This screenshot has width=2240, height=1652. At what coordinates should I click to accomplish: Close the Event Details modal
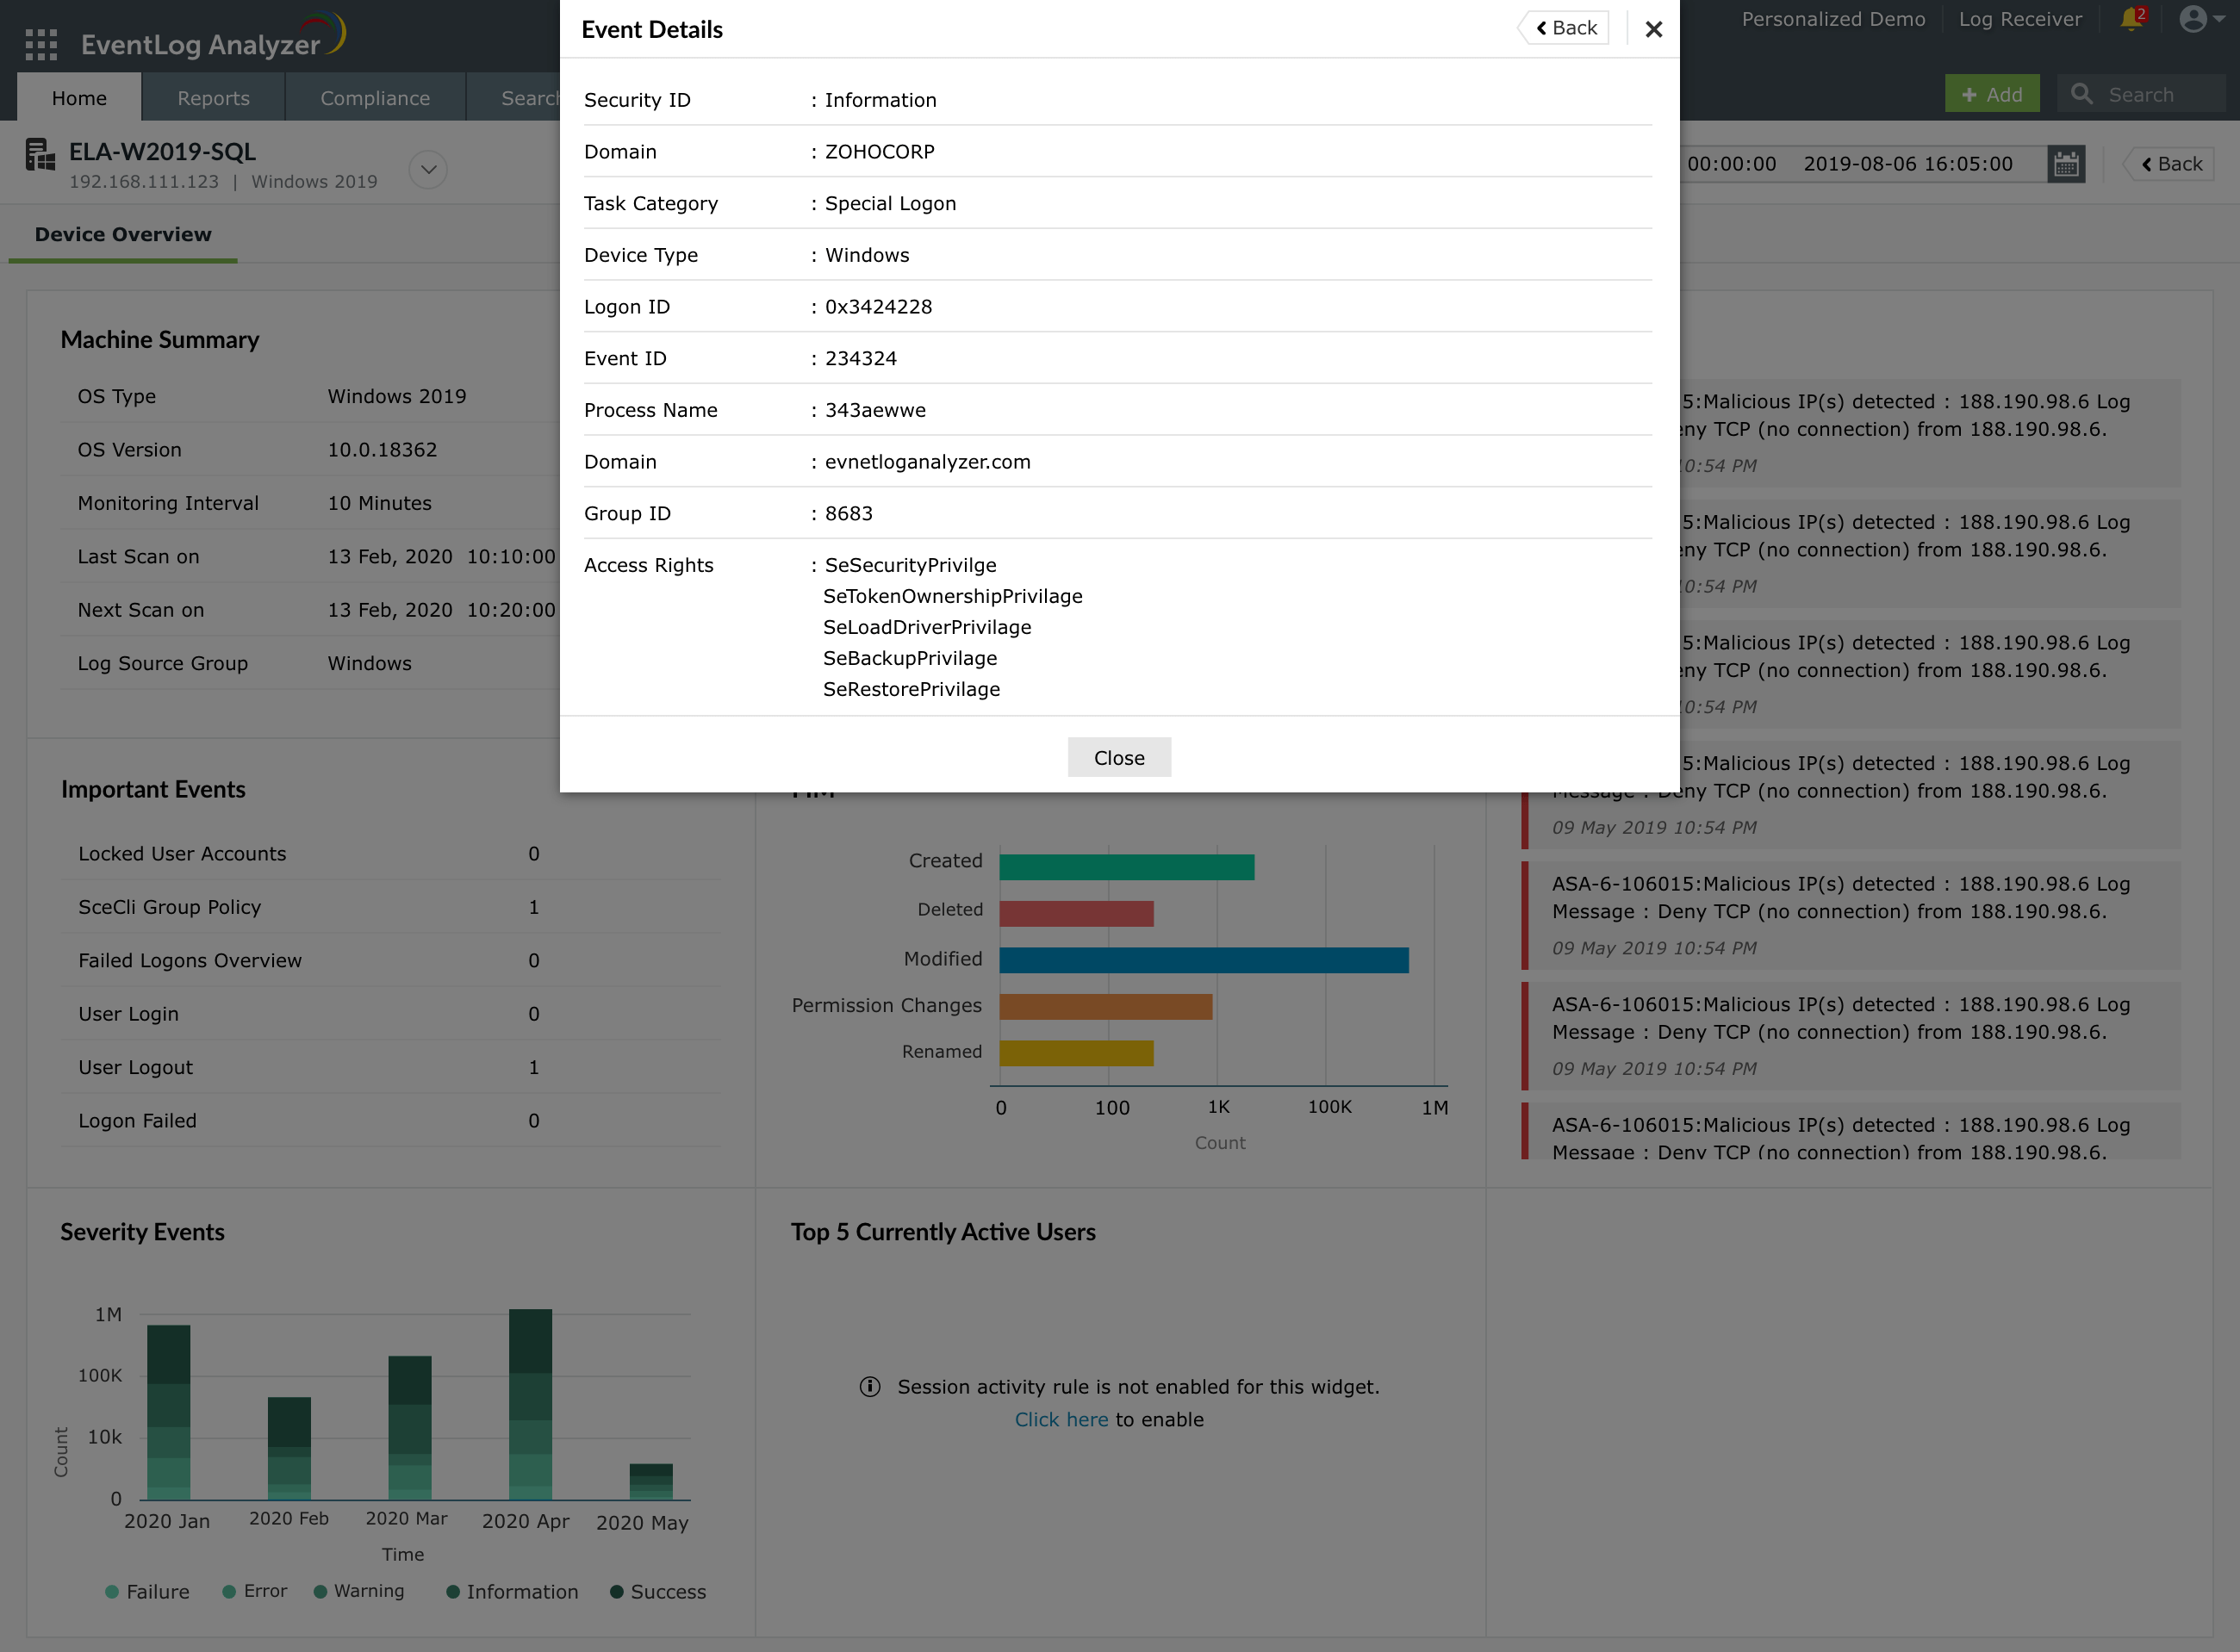pos(1654,29)
